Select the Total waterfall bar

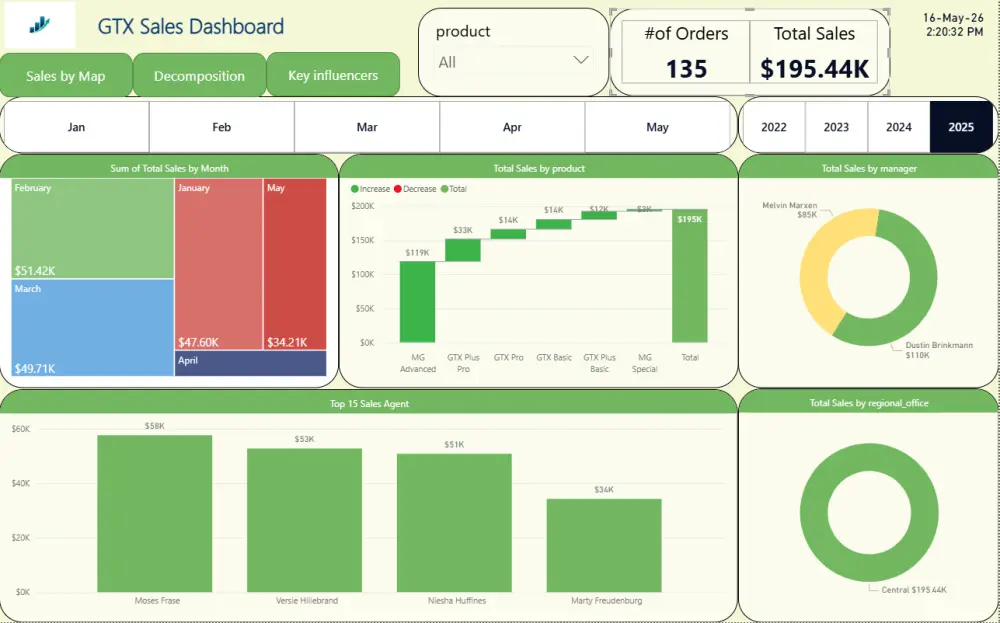click(x=689, y=276)
